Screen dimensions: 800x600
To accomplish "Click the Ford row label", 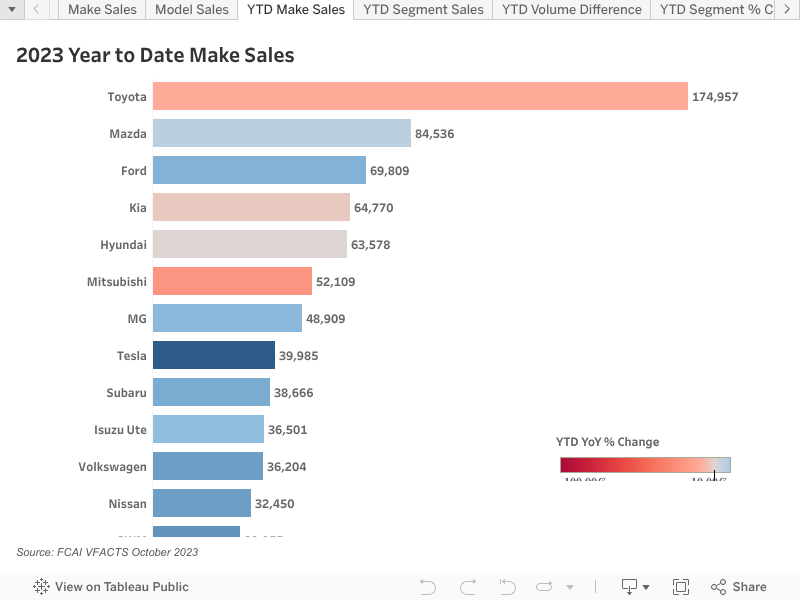I will 134,170.
